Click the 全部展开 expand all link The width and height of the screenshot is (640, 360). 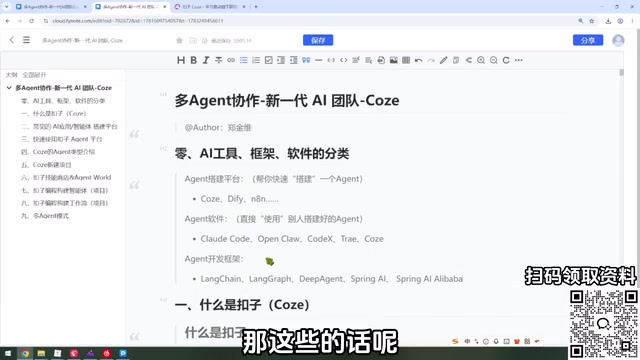[34, 75]
